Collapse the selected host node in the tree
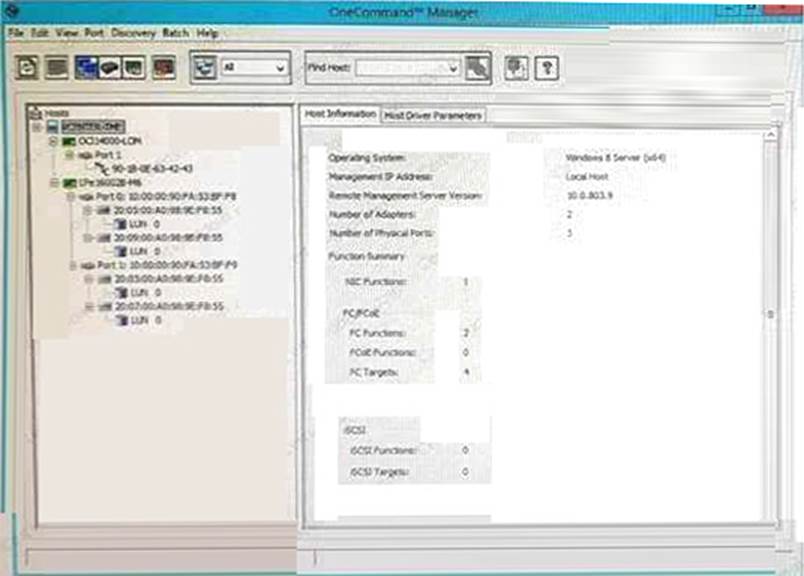This screenshot has height=576, width=804. tap(37, 127)
